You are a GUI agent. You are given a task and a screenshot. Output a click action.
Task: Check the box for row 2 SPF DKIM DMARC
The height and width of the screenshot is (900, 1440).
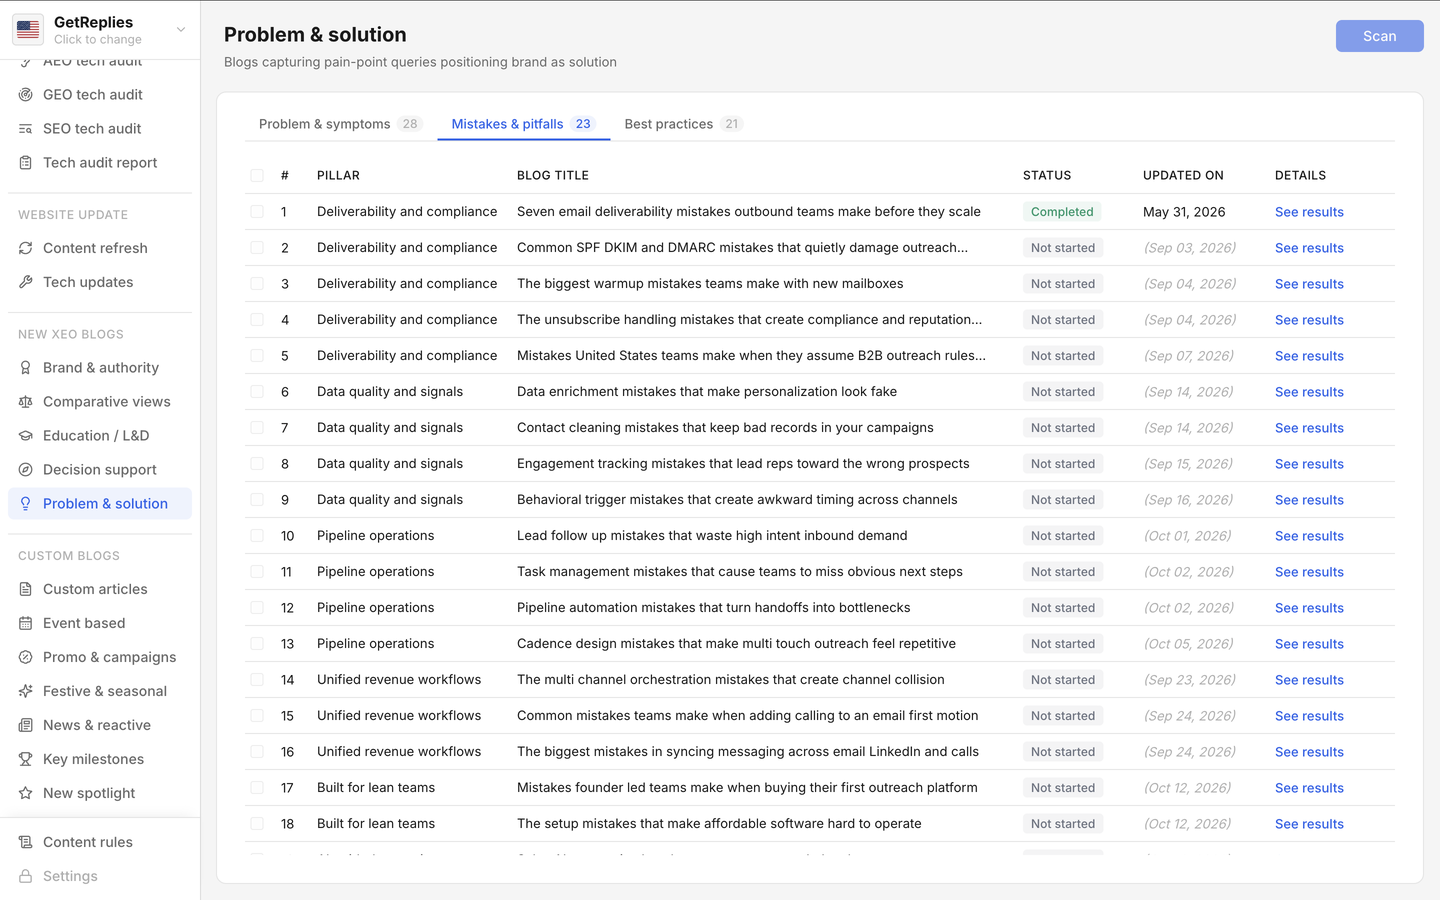(x=257, y=248)
